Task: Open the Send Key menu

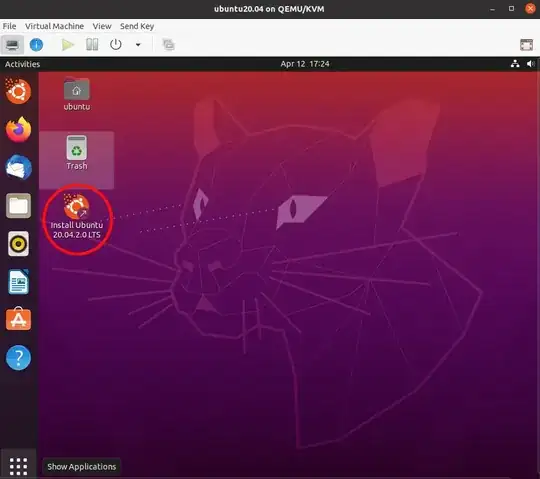Action: pyautogui.click(x=137, y=26)
